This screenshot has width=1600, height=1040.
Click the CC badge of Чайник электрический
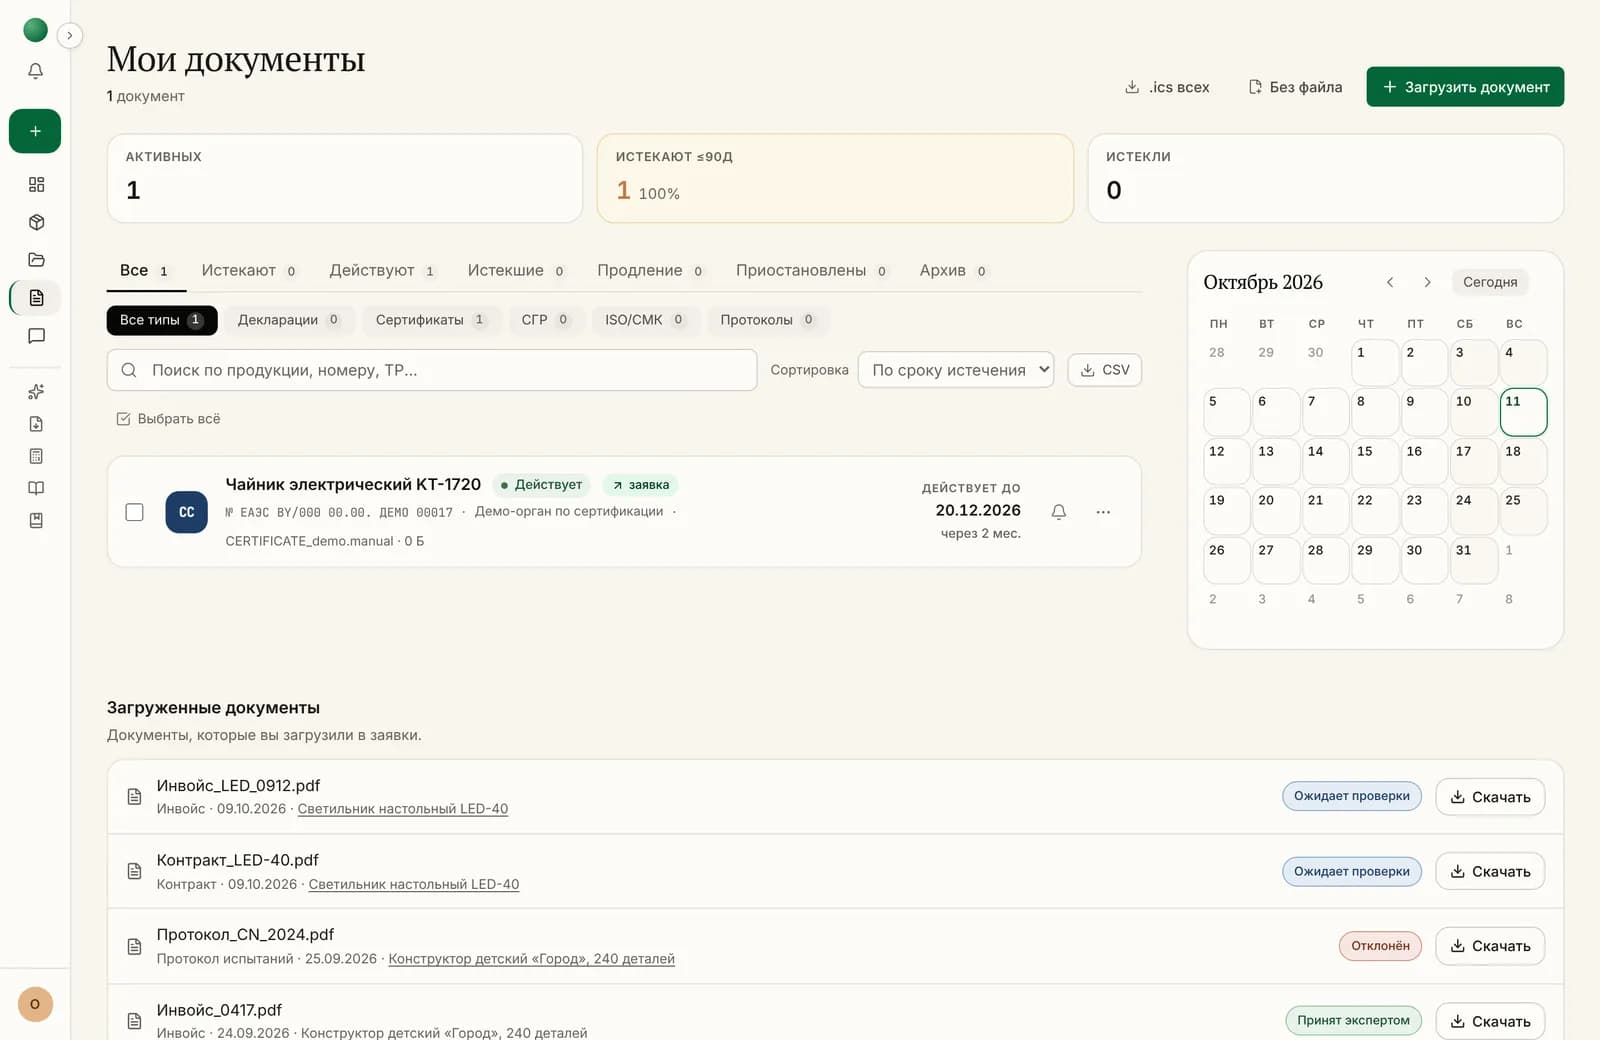pos(186,512)
